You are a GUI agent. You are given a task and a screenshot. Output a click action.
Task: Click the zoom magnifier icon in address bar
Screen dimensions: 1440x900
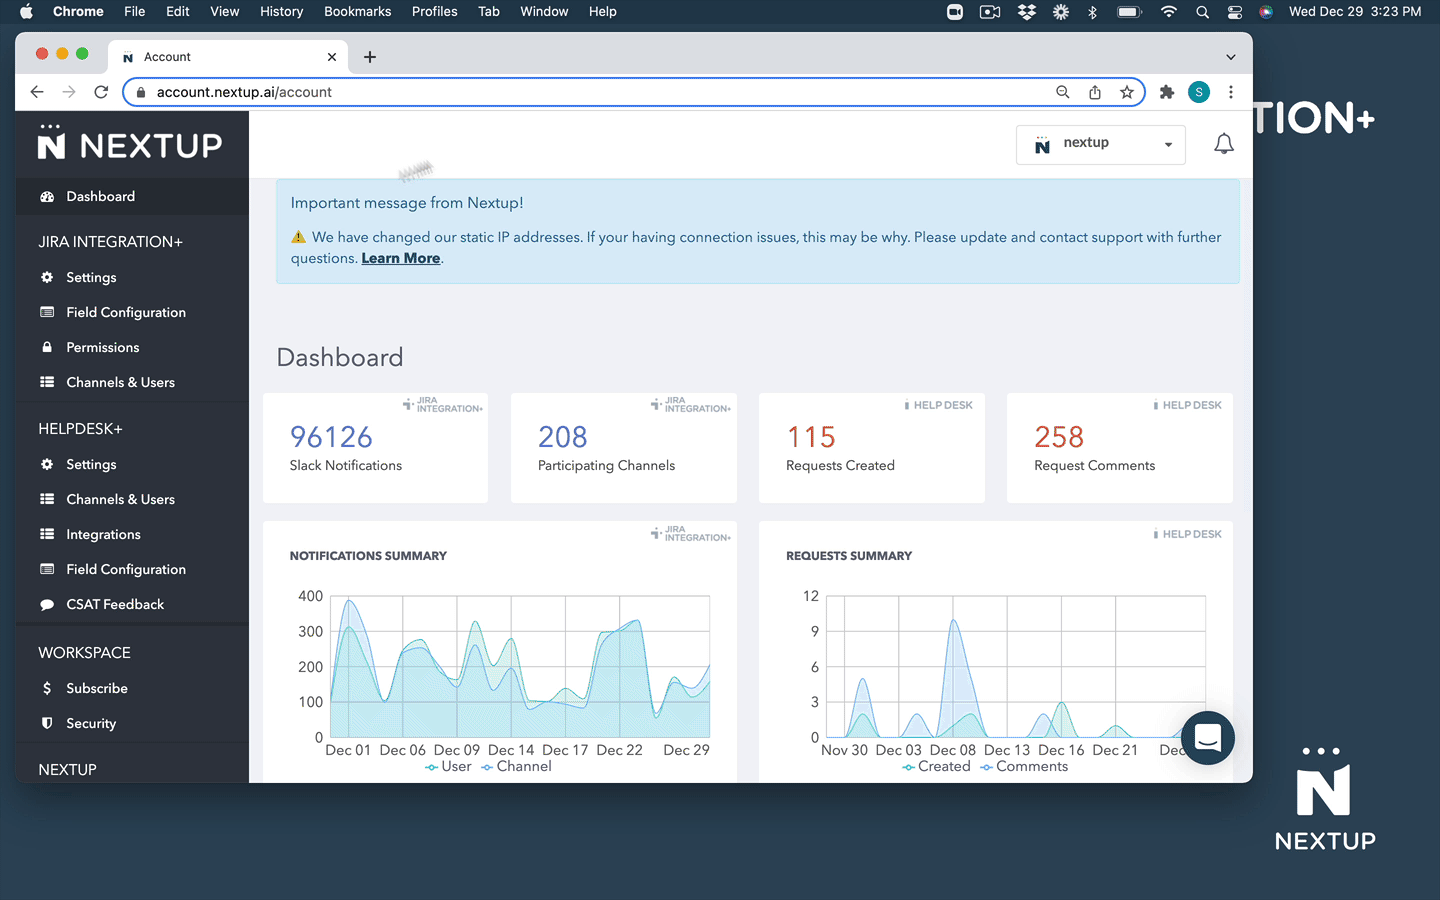coord(1063,92)
